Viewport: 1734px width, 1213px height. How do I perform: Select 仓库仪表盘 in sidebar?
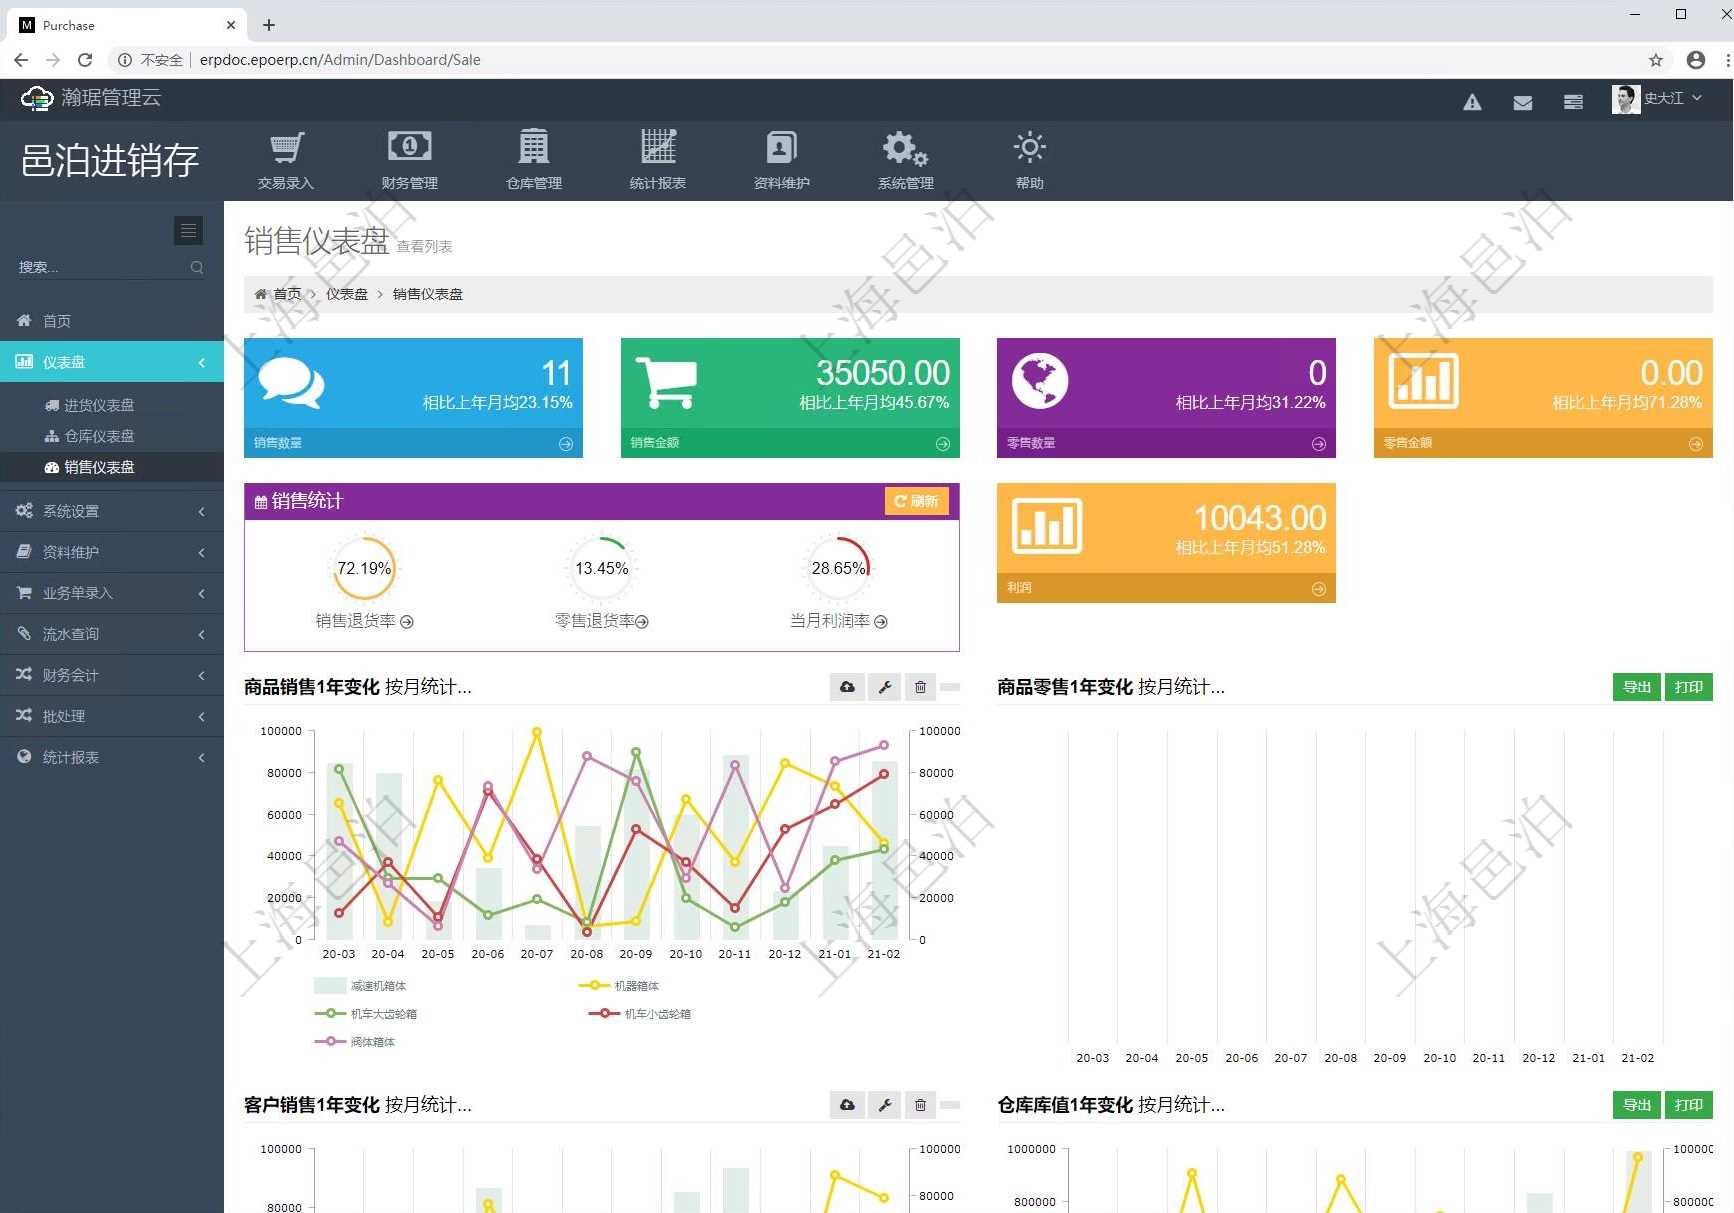(112, 436)
